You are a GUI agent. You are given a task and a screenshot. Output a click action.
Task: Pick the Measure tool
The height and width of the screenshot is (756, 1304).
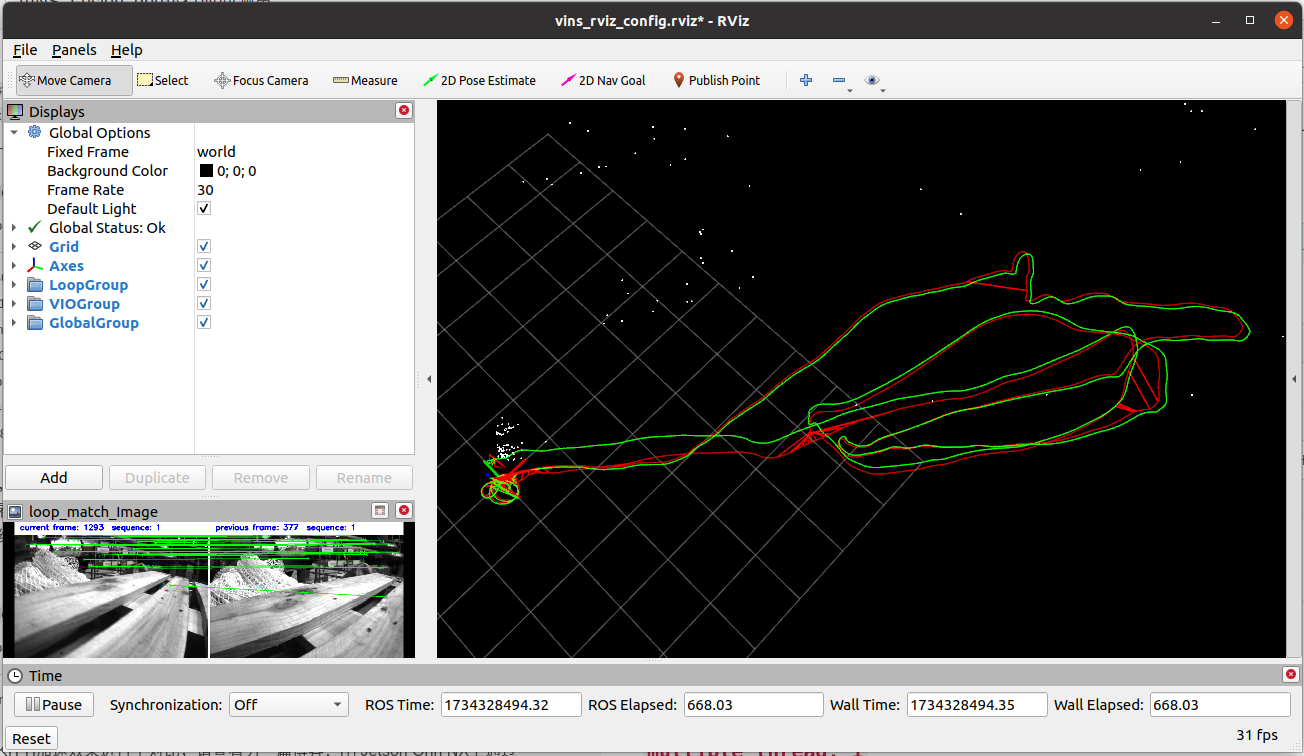(365, 80)
